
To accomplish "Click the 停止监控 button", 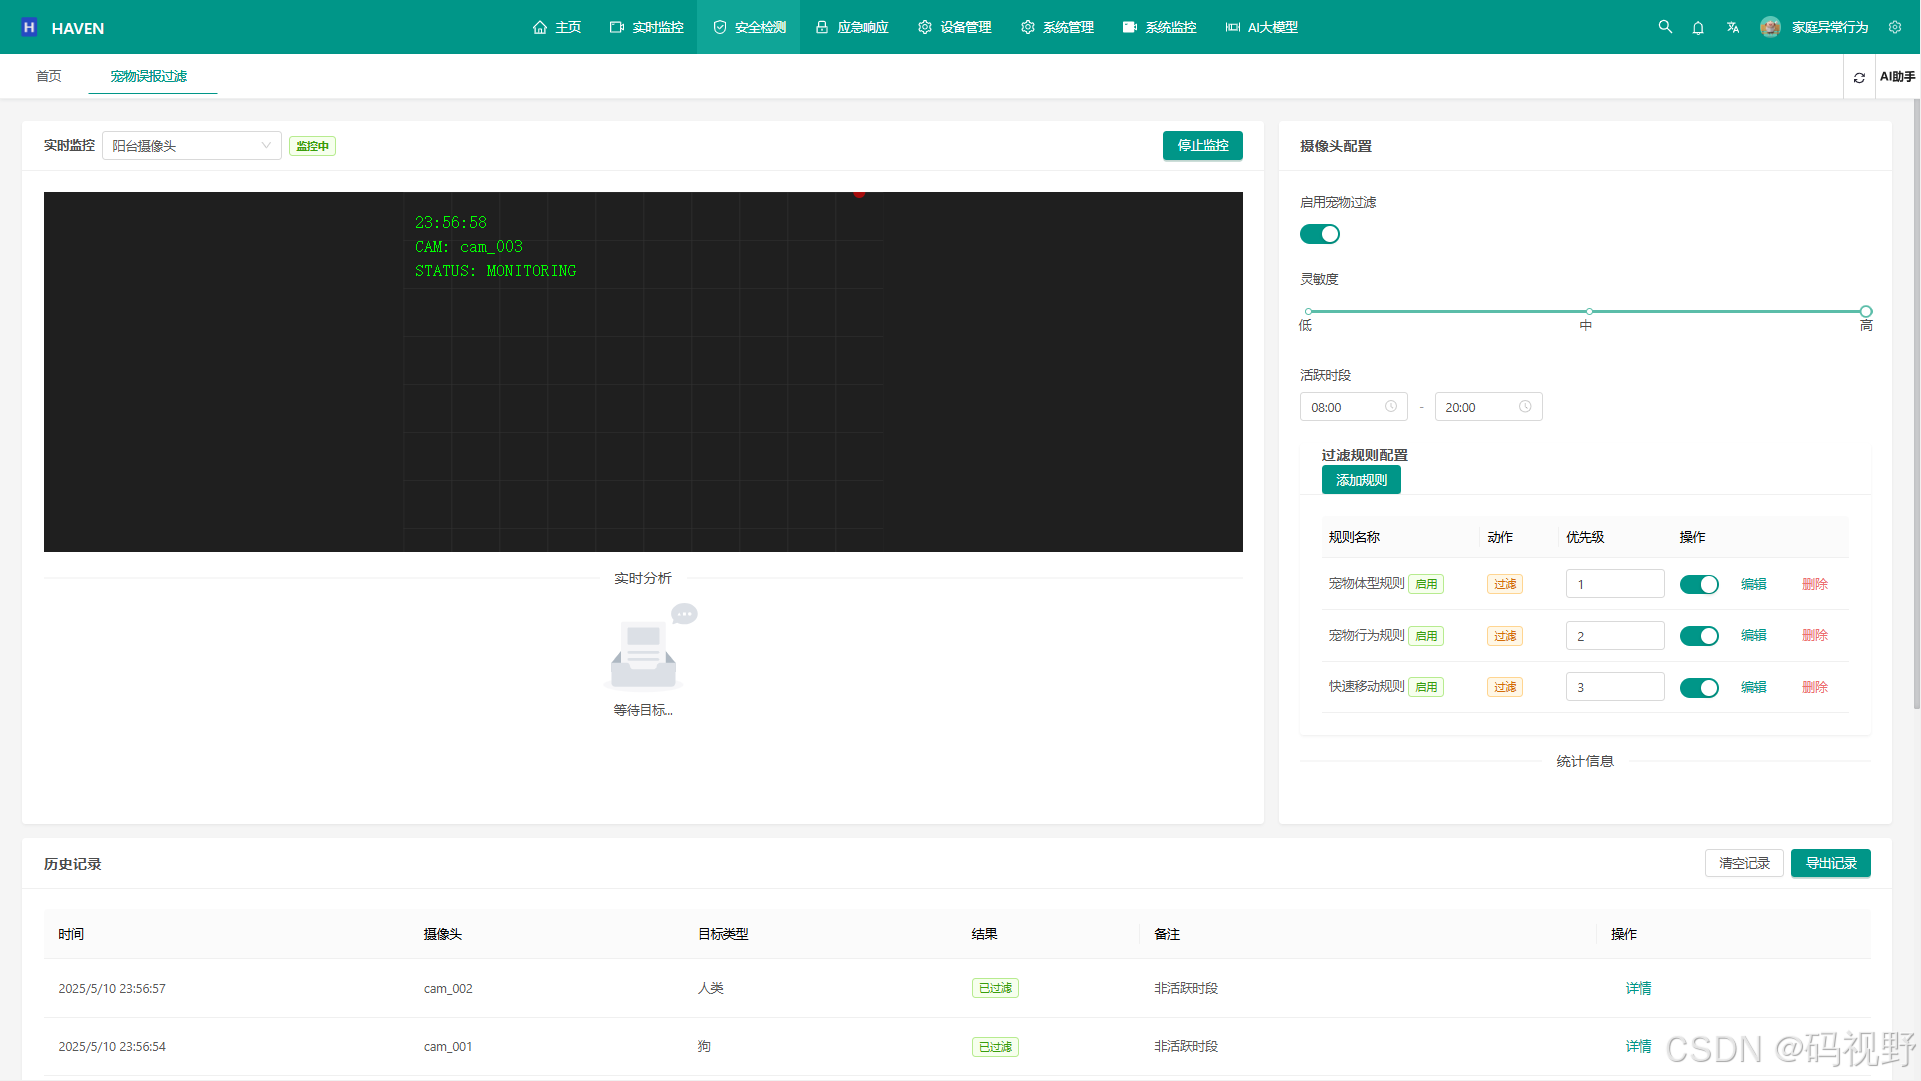I will tap(1202, 146).
